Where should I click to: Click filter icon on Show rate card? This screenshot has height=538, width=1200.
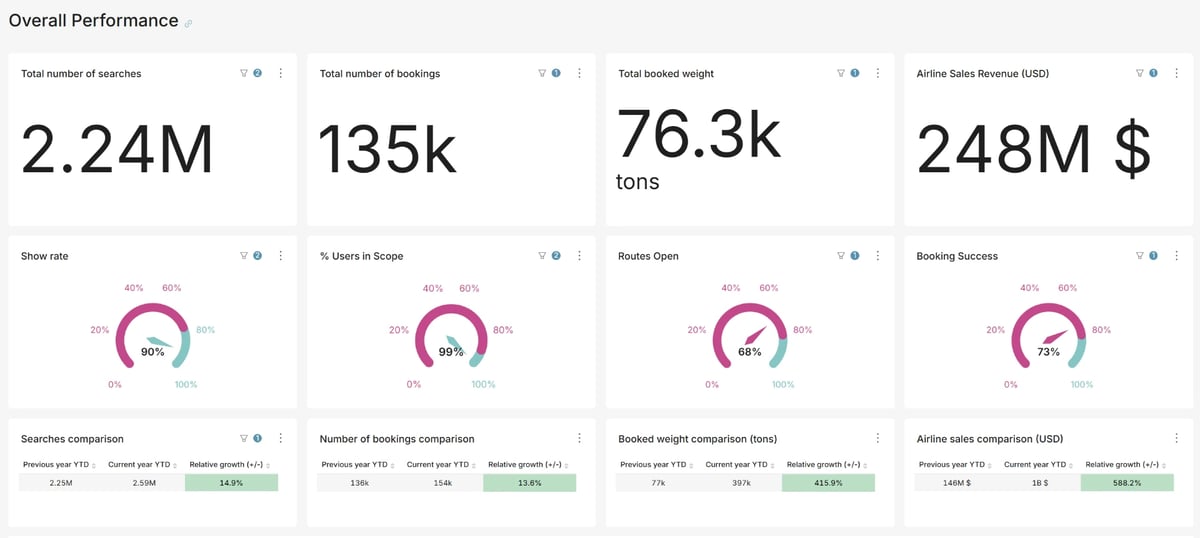(244, 256)
